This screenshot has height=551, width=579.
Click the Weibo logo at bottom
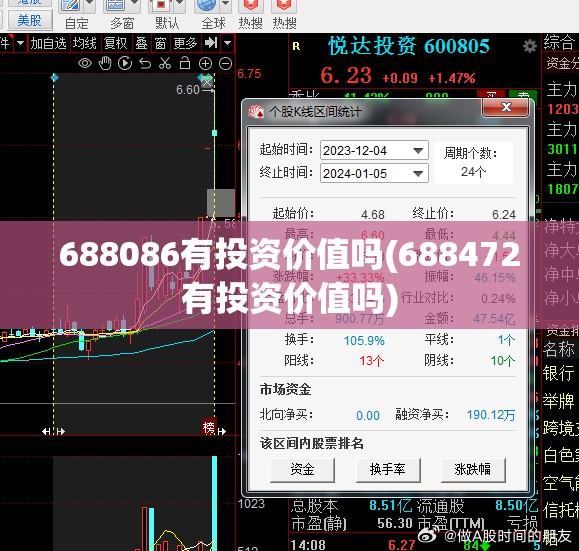click(x=428, y=535)
